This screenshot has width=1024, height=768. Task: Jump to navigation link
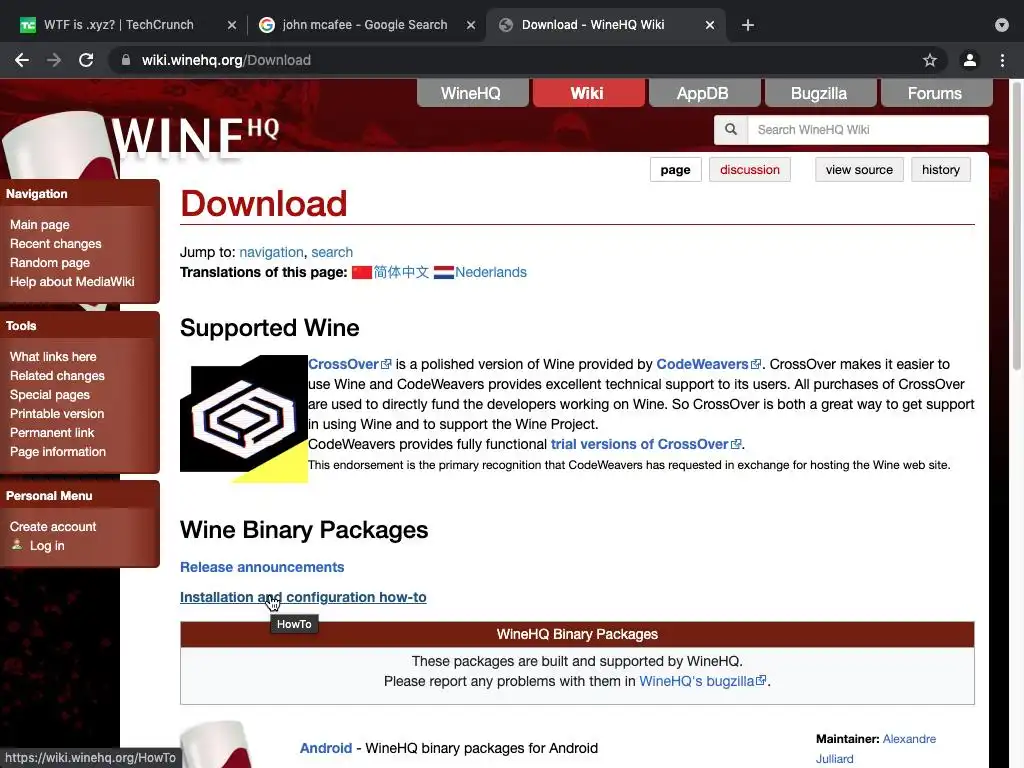[271, 252]
